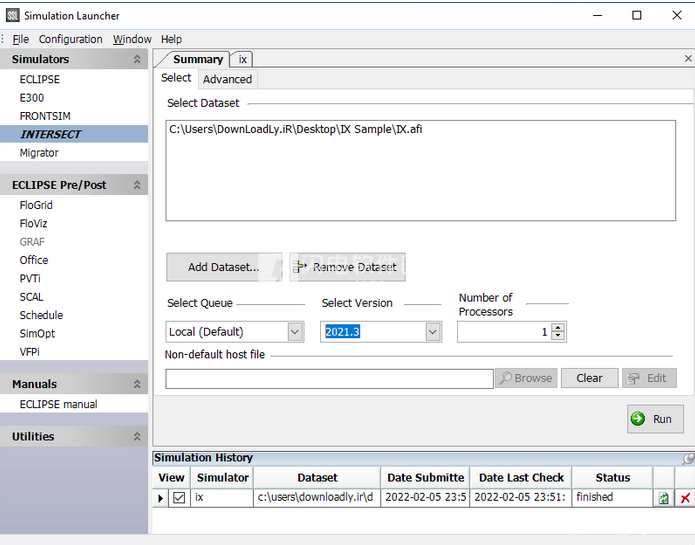Click the Simulation Launcher app icon
695x545 pixels.
click(x=13, y=16)
